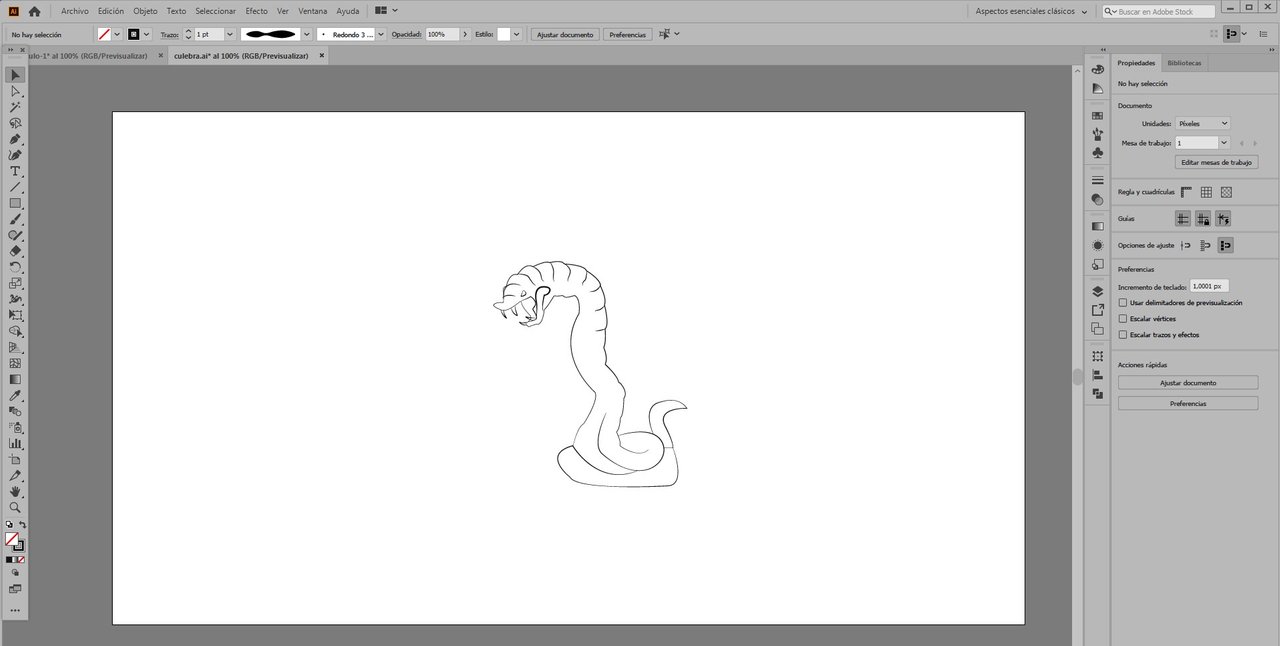Open the Ventana menu
Image resolution: width=1280 pixels, height=646 pixels.
tap(312, 11)
